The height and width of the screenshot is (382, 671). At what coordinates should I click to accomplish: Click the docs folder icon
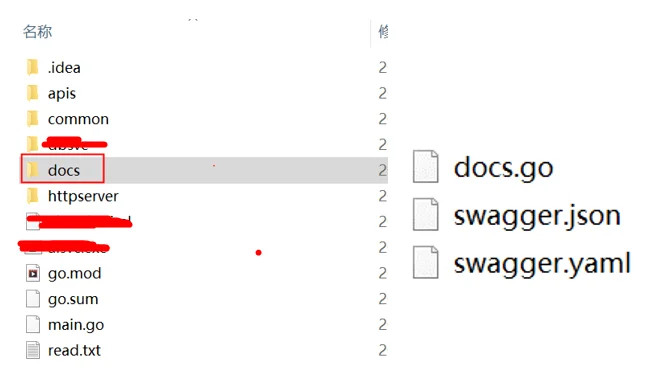pyautogui.click(x=33, y=170)
